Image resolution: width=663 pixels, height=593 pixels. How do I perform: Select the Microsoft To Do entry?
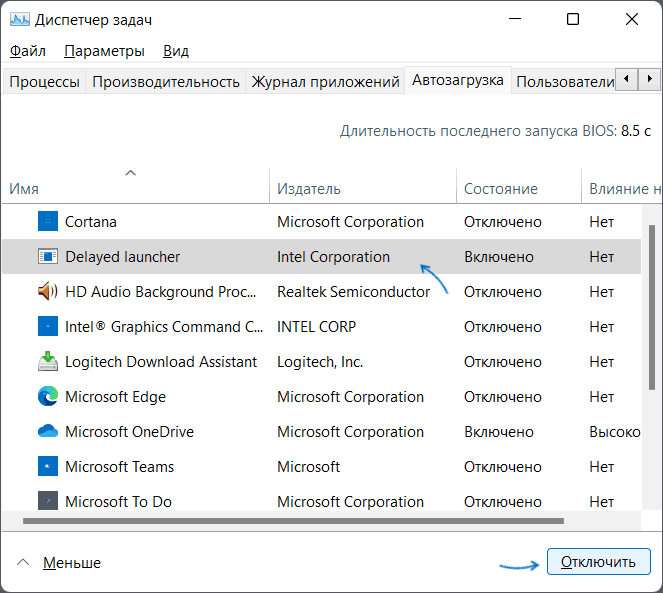[118, 502]
